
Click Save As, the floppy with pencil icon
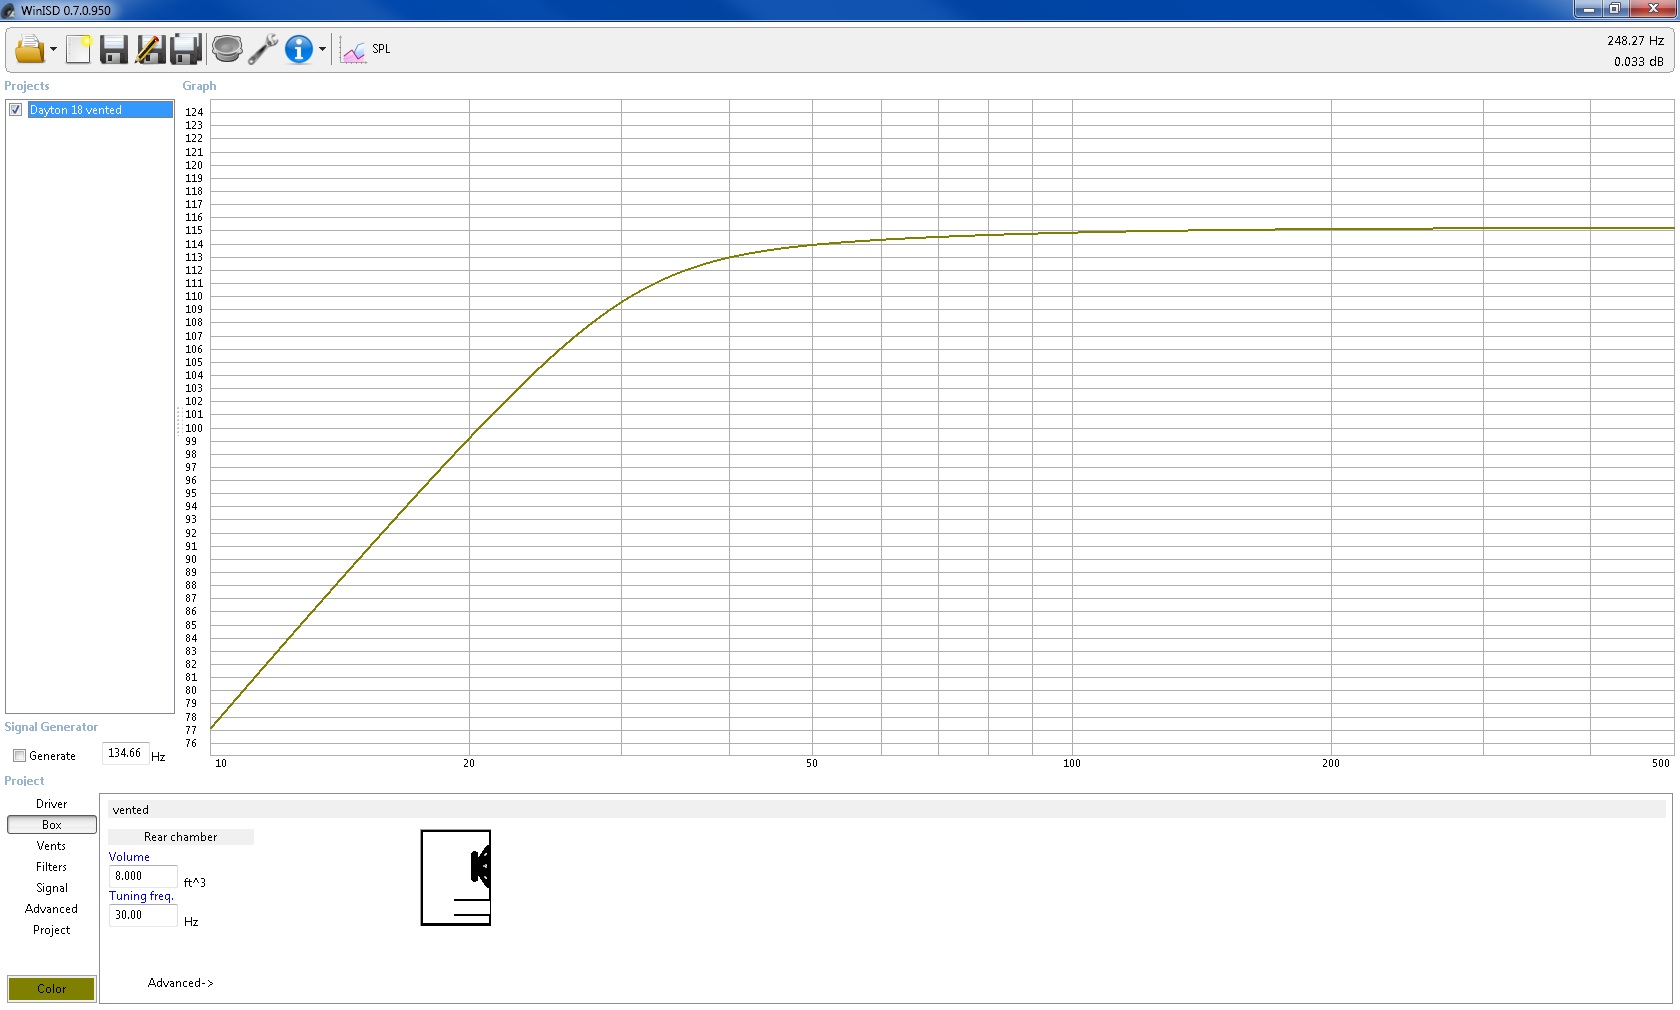pyautogui.click(x=150, y=49)
